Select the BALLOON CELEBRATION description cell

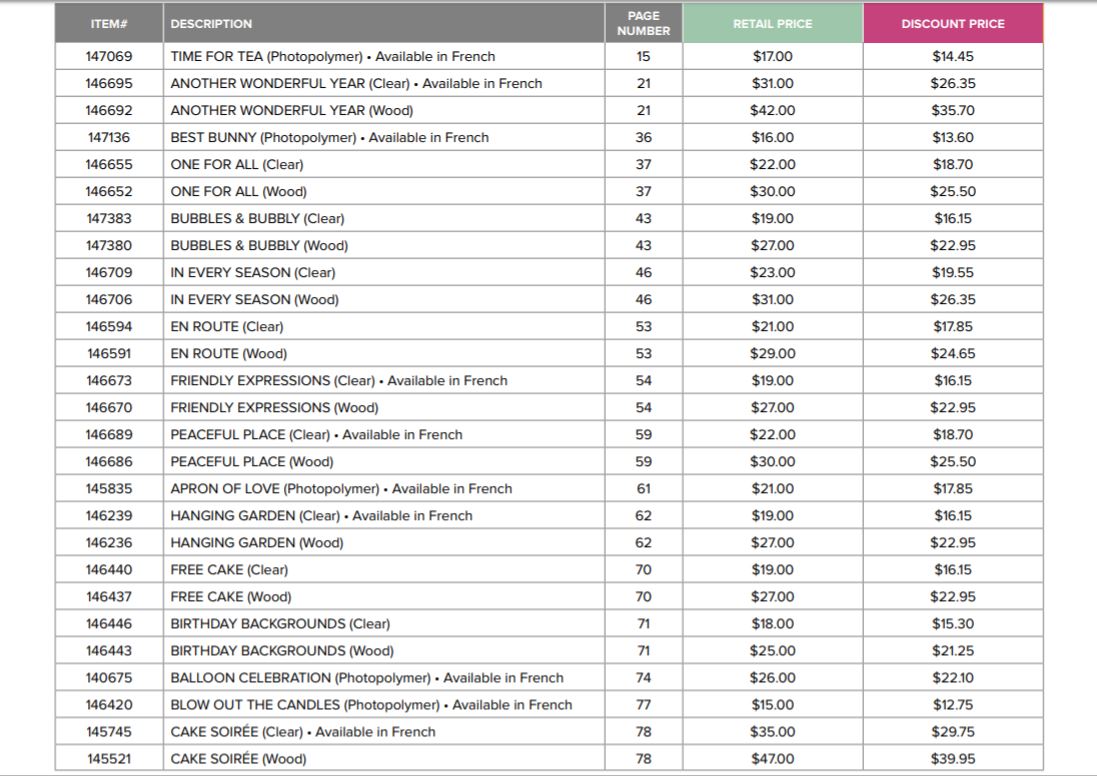367,678
